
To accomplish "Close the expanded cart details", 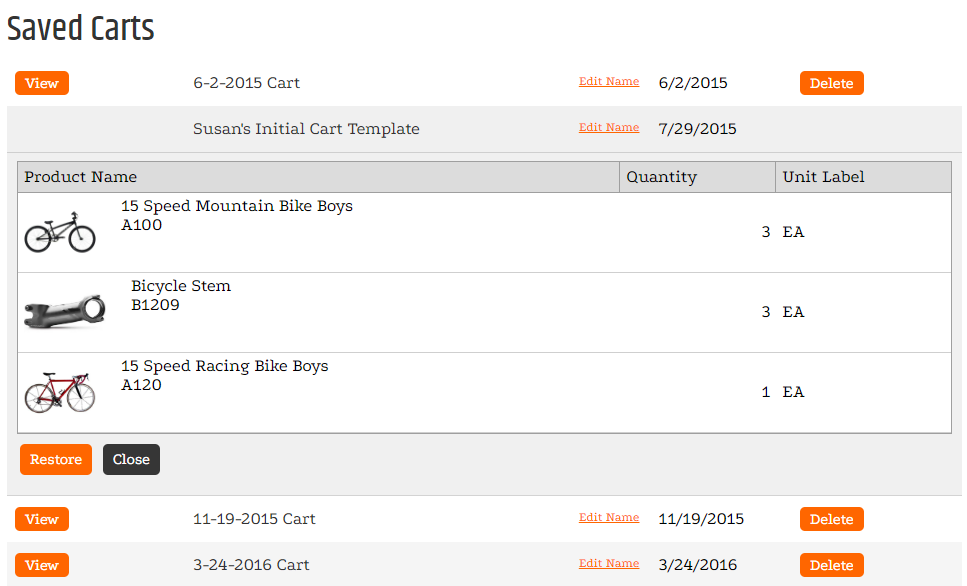I will tap(131, 460).
